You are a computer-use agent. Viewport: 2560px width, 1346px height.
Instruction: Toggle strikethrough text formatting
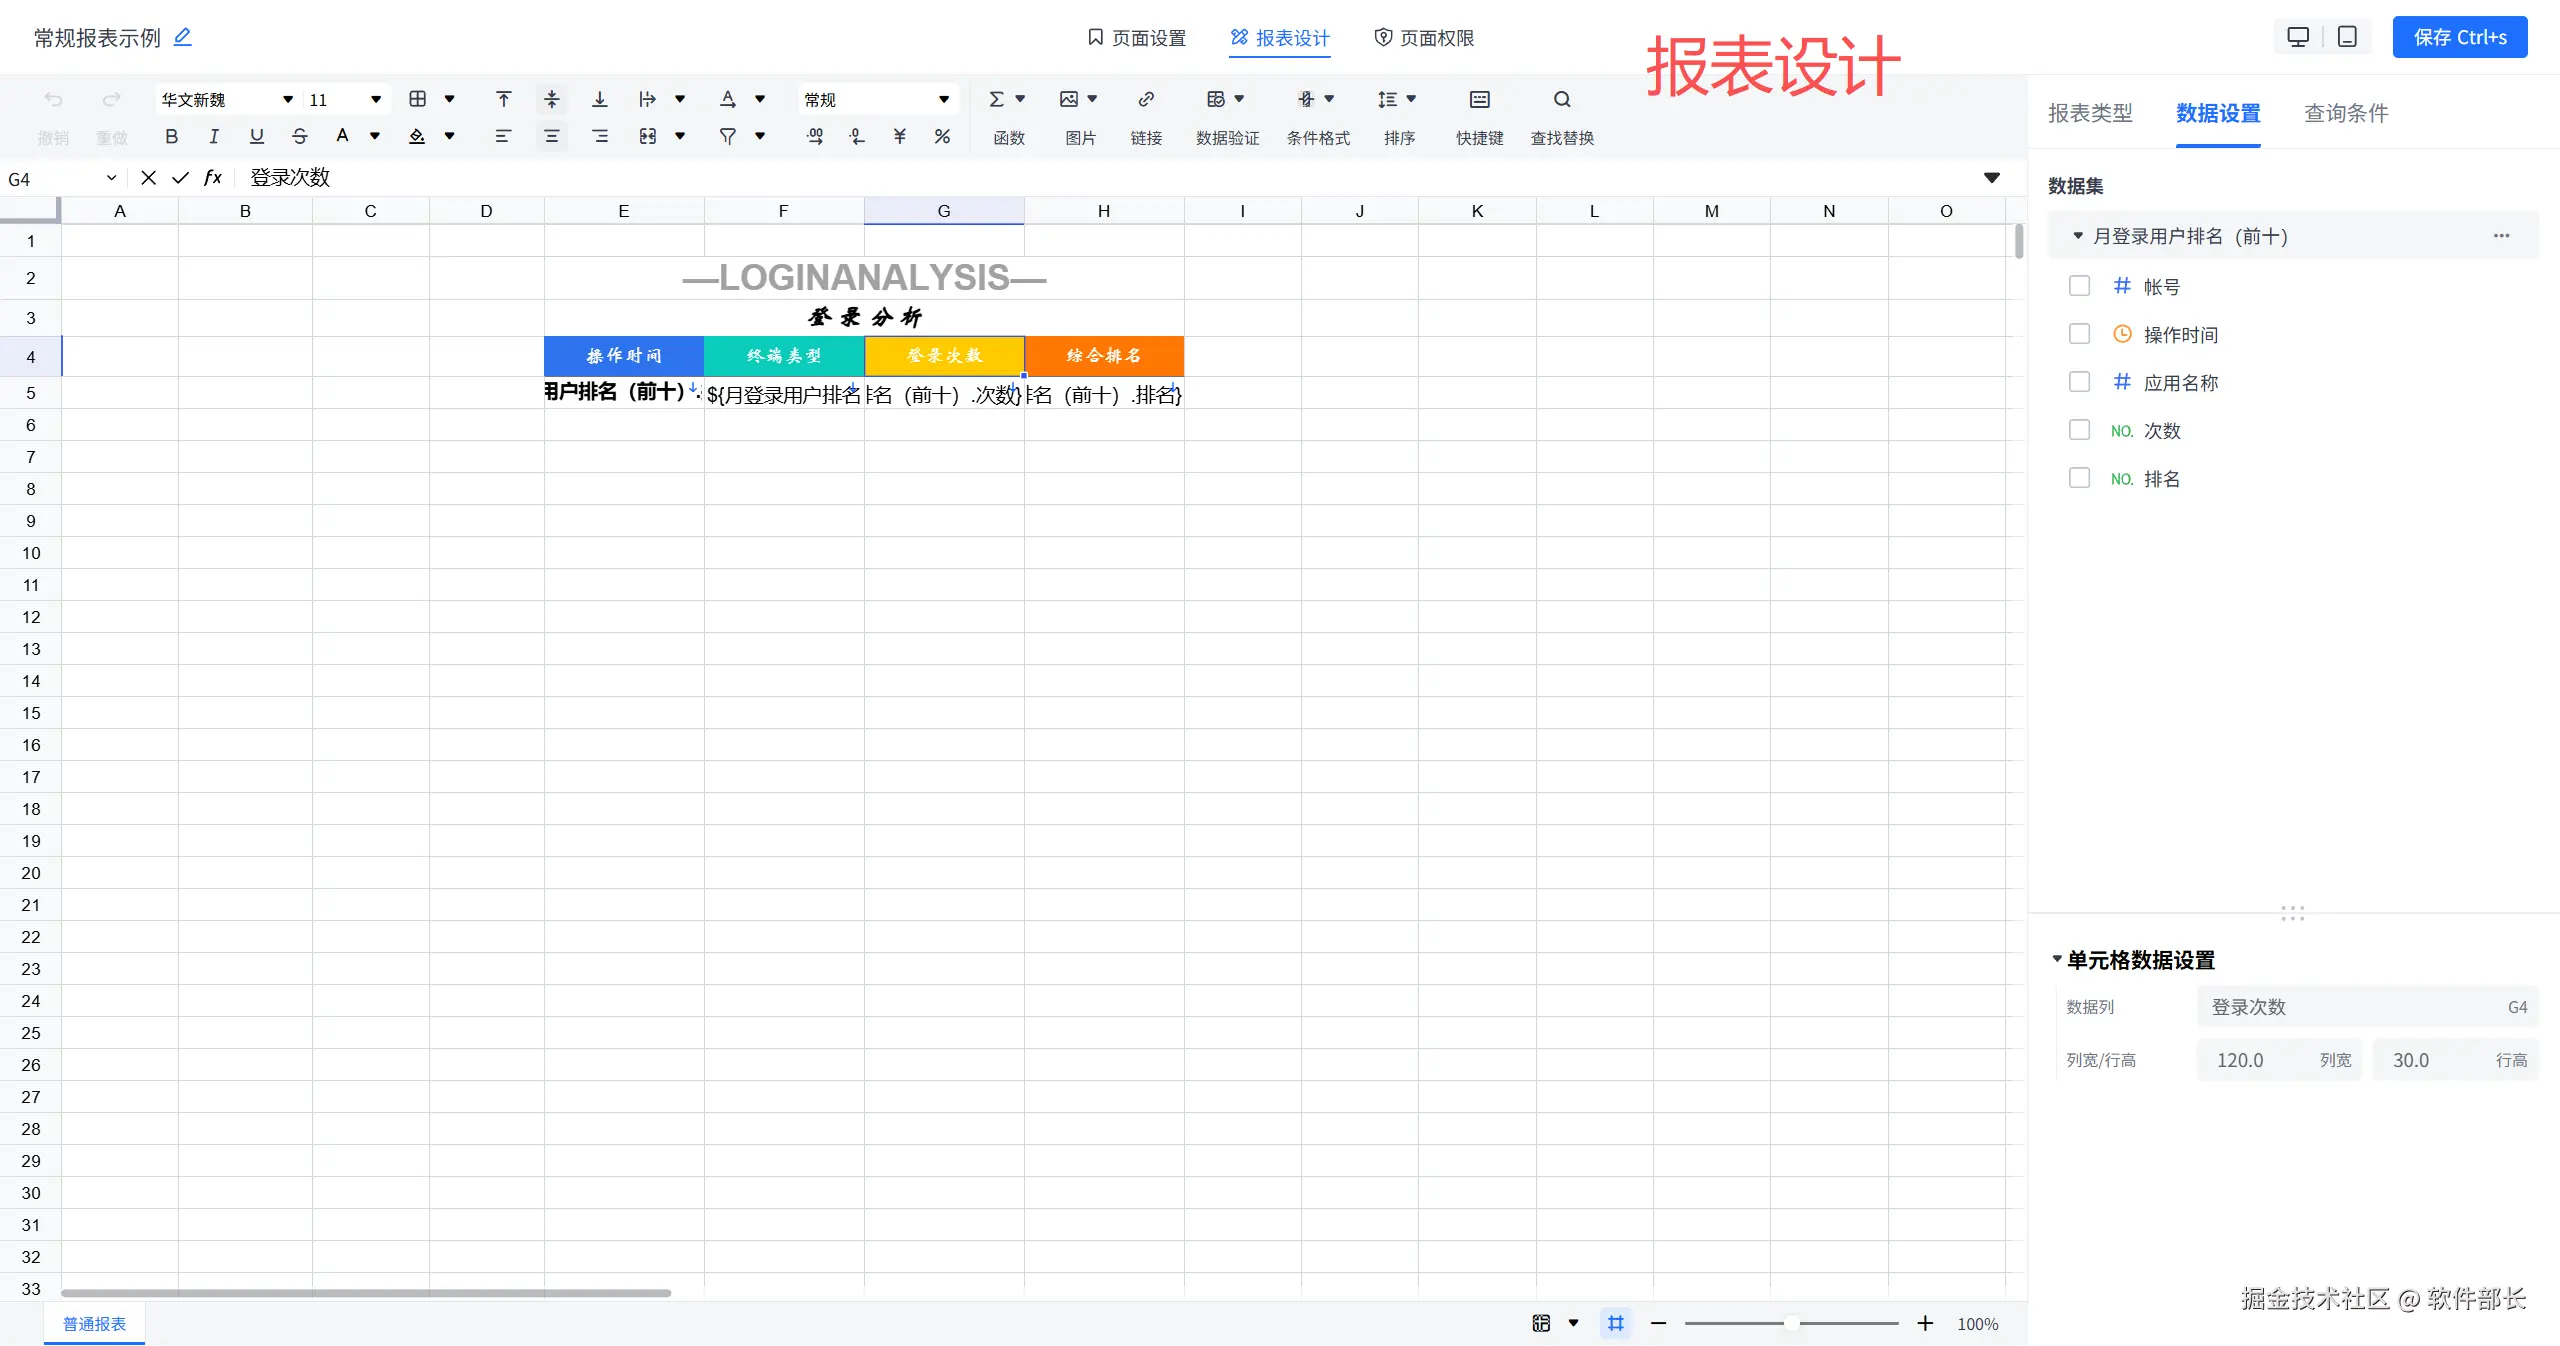coord(299,136)
